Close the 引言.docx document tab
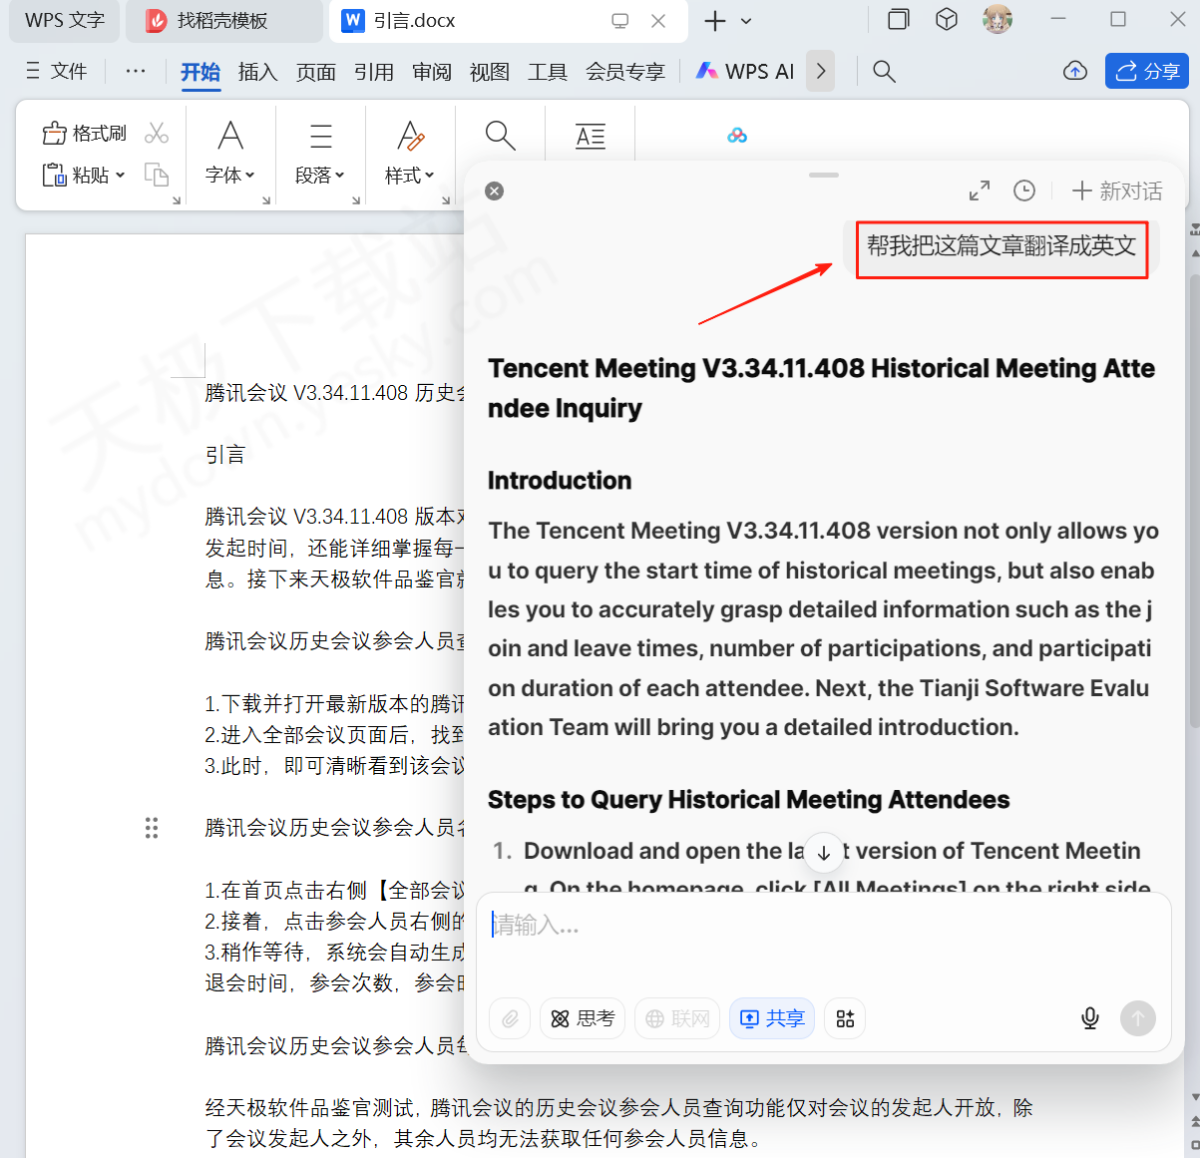This screenshot has height=1158, width=1200. (658, 21)
